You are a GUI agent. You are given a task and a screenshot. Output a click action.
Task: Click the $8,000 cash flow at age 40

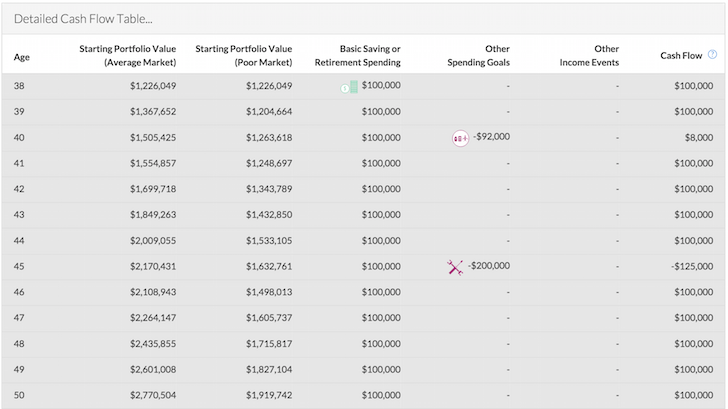[699, 137]
